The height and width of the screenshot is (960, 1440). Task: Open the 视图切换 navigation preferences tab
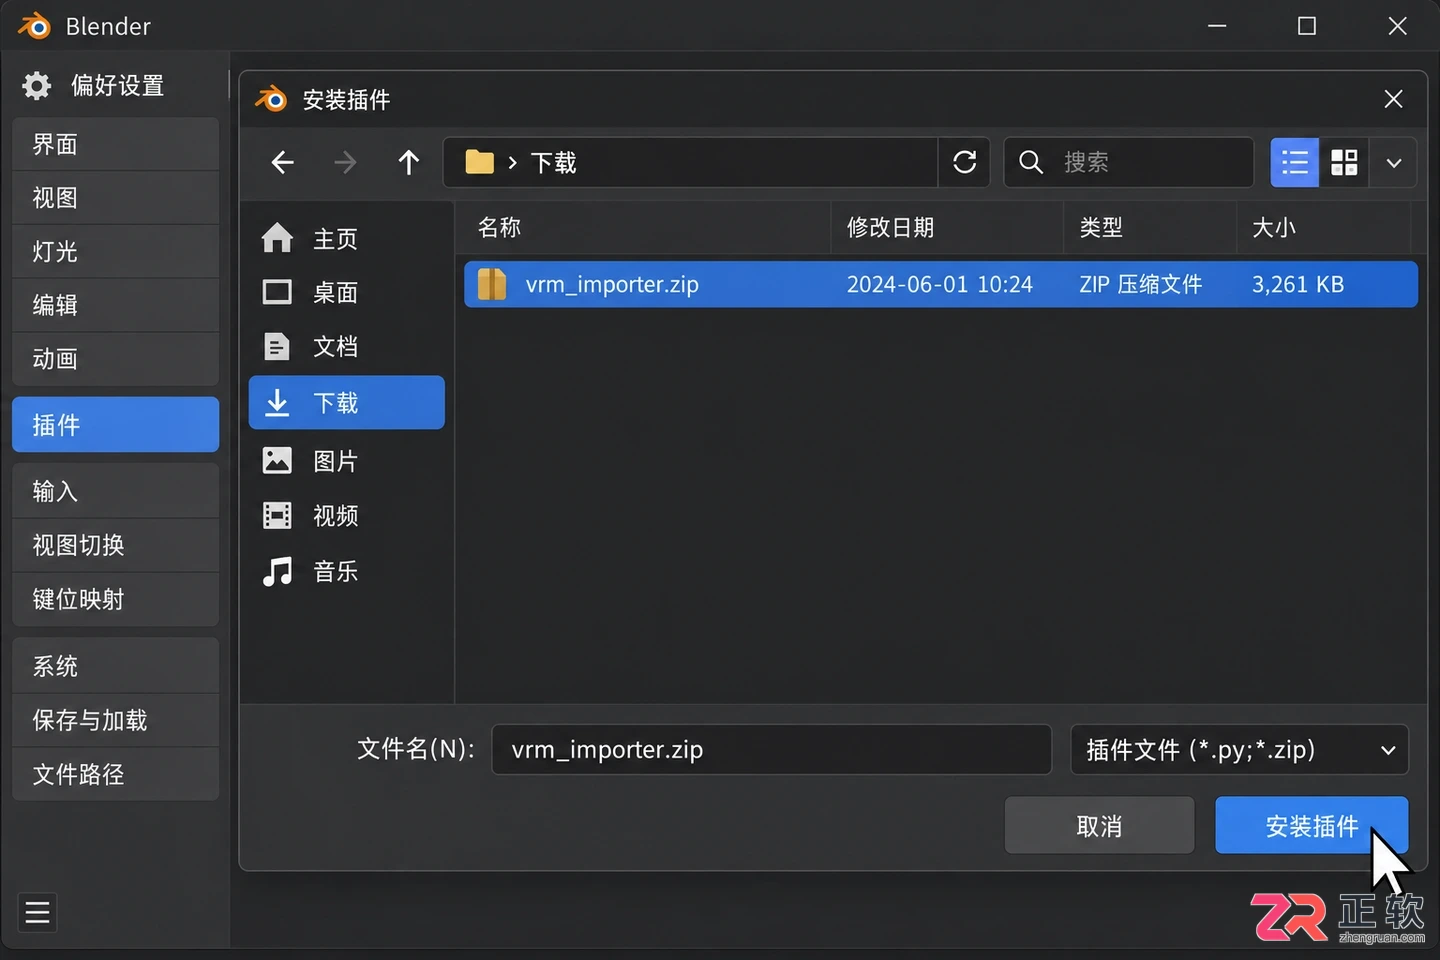click(x=115, y=545)
